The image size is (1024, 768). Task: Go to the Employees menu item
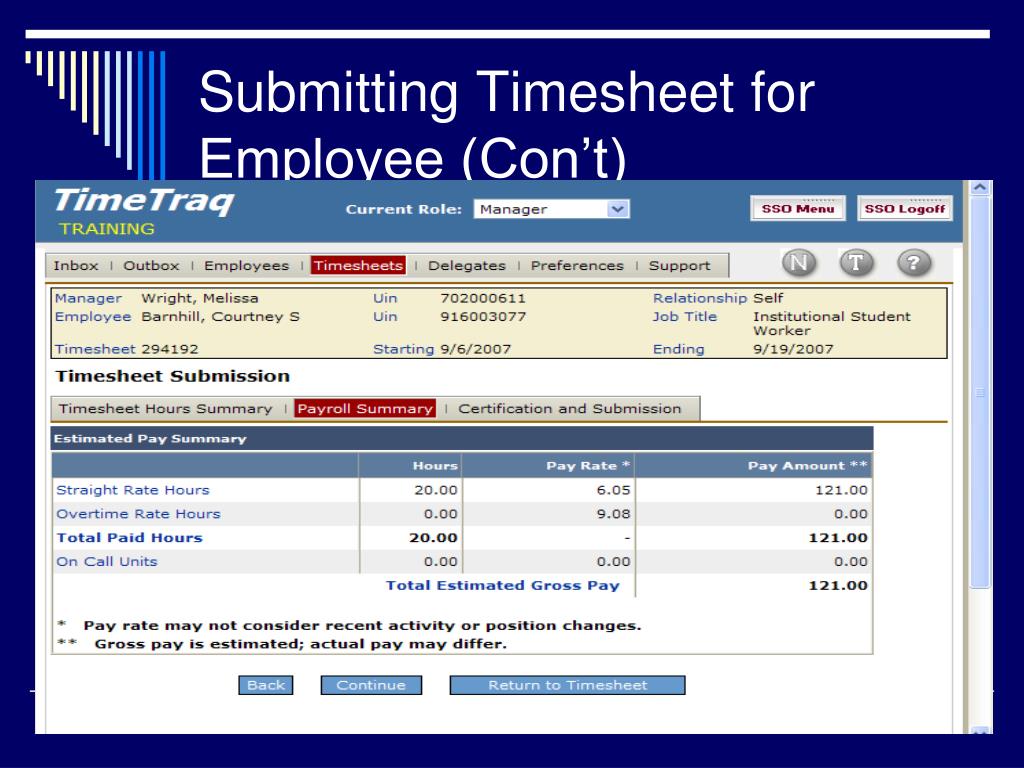point(246,266)
